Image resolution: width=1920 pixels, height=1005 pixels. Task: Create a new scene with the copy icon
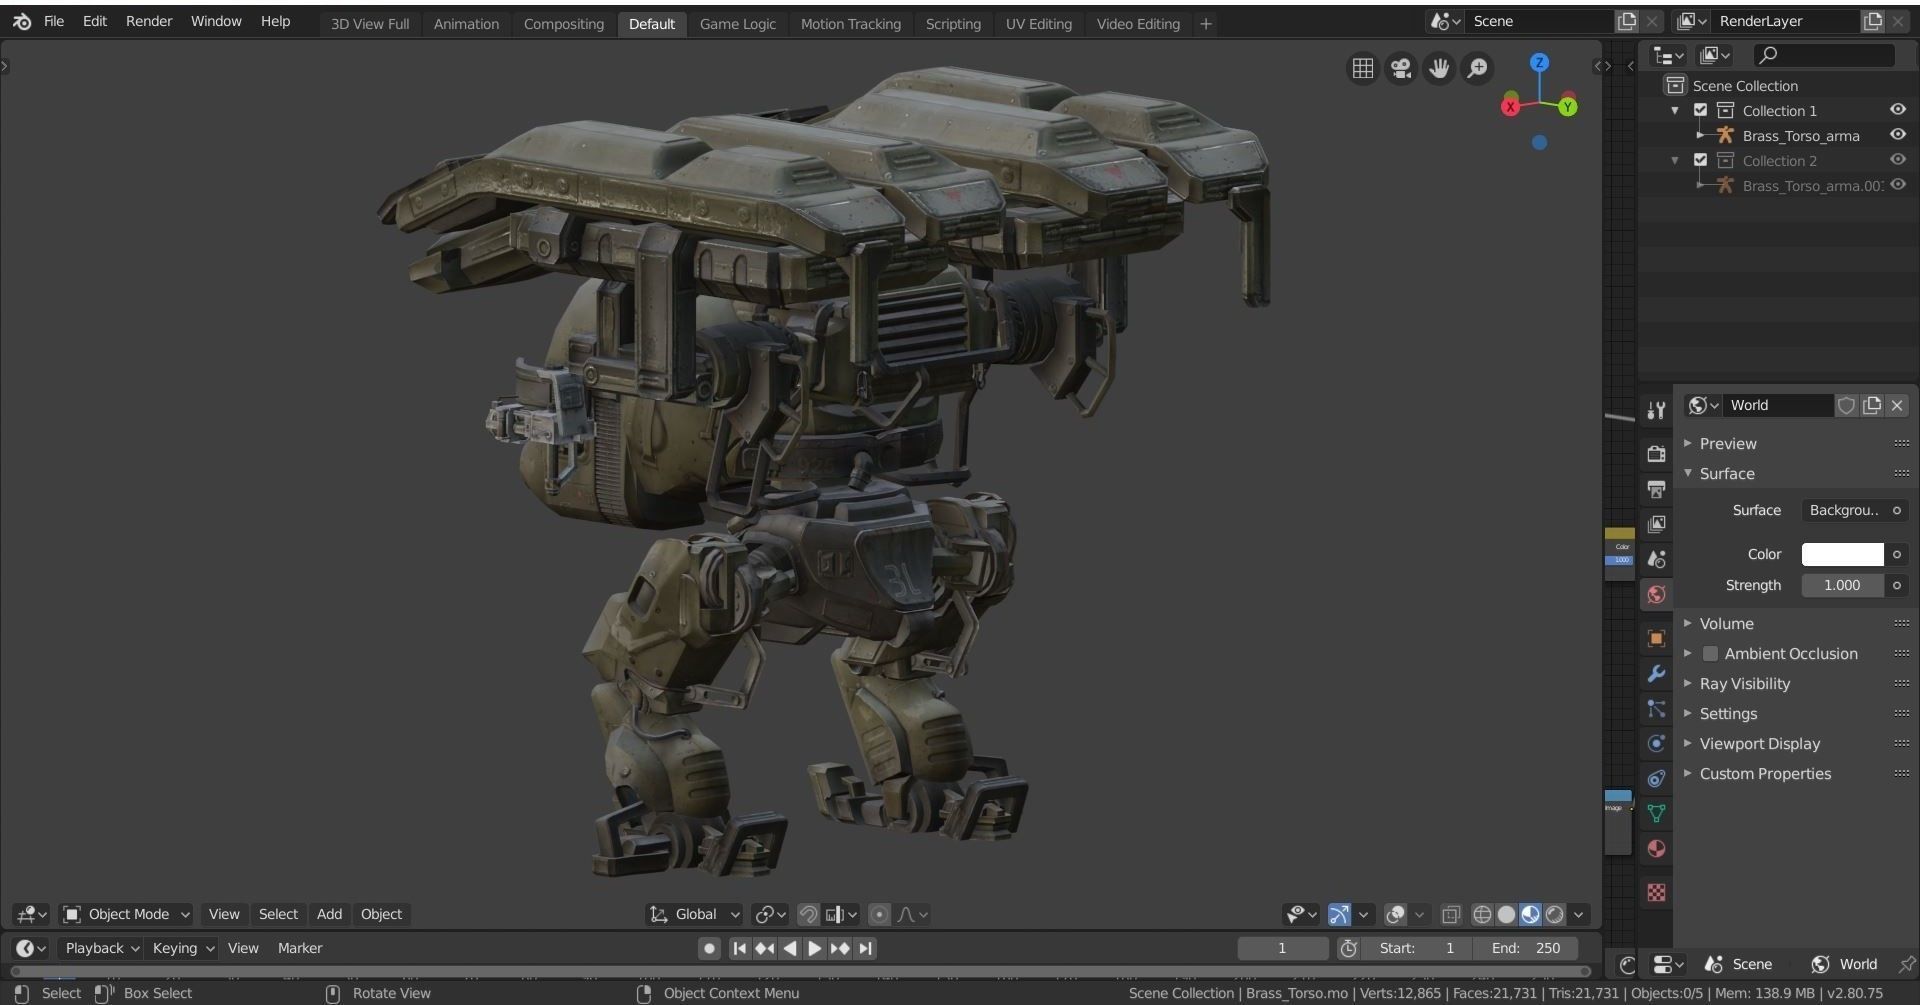(x=1627, y=21)
